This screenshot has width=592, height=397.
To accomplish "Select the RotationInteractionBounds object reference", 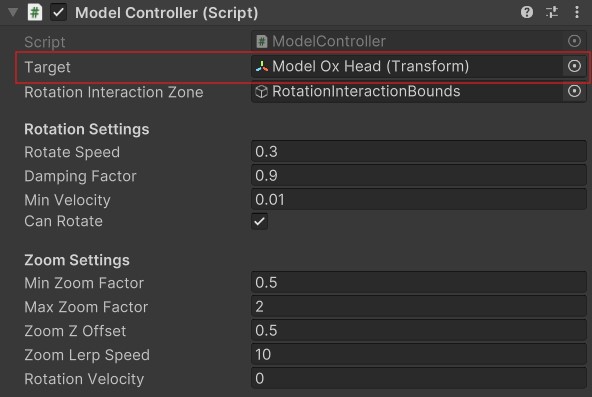I will pos(407,91).
